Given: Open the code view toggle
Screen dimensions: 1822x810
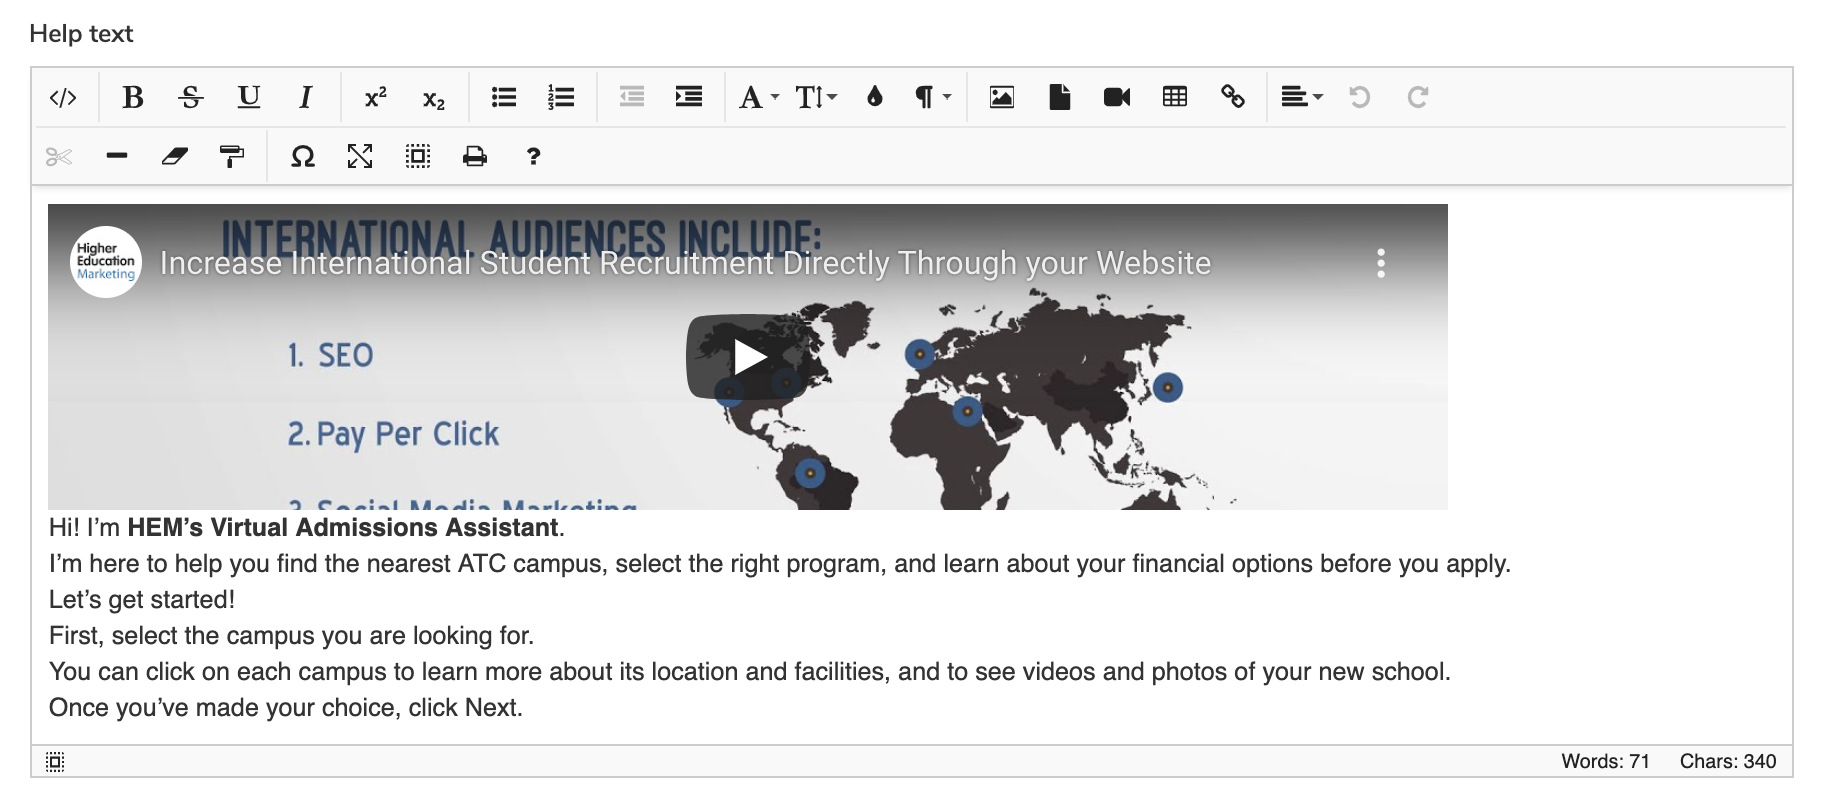Looking at the screenshot, I should click(63, 97).
